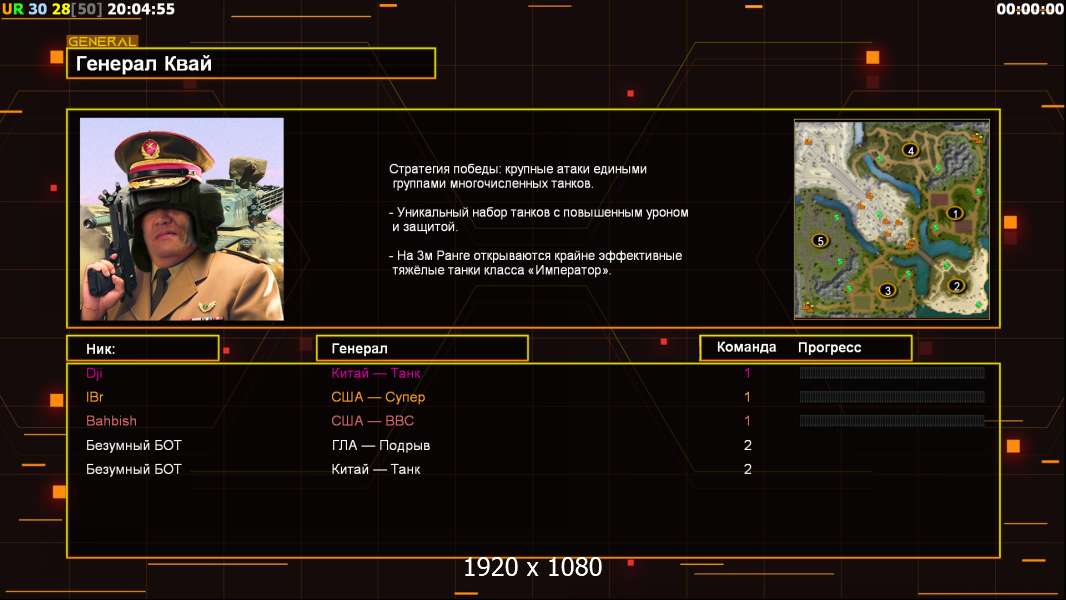Pick start position 3 on the map
This screenshot has height=600, width=1066.
pyautogui.click(x=886, y=290)
